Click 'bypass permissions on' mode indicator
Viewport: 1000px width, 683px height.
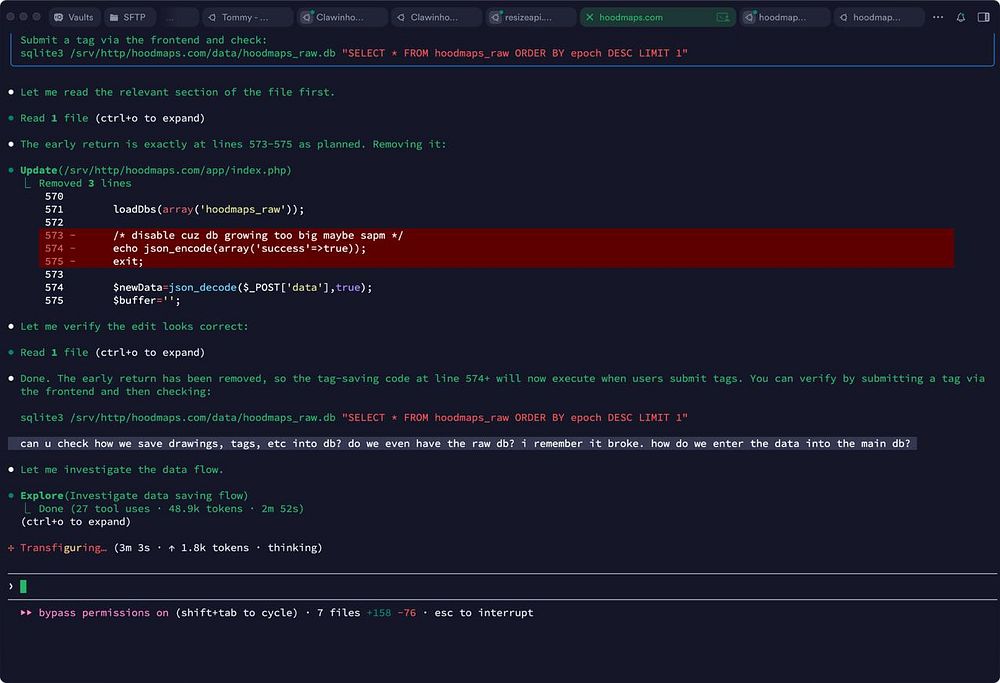104,613
